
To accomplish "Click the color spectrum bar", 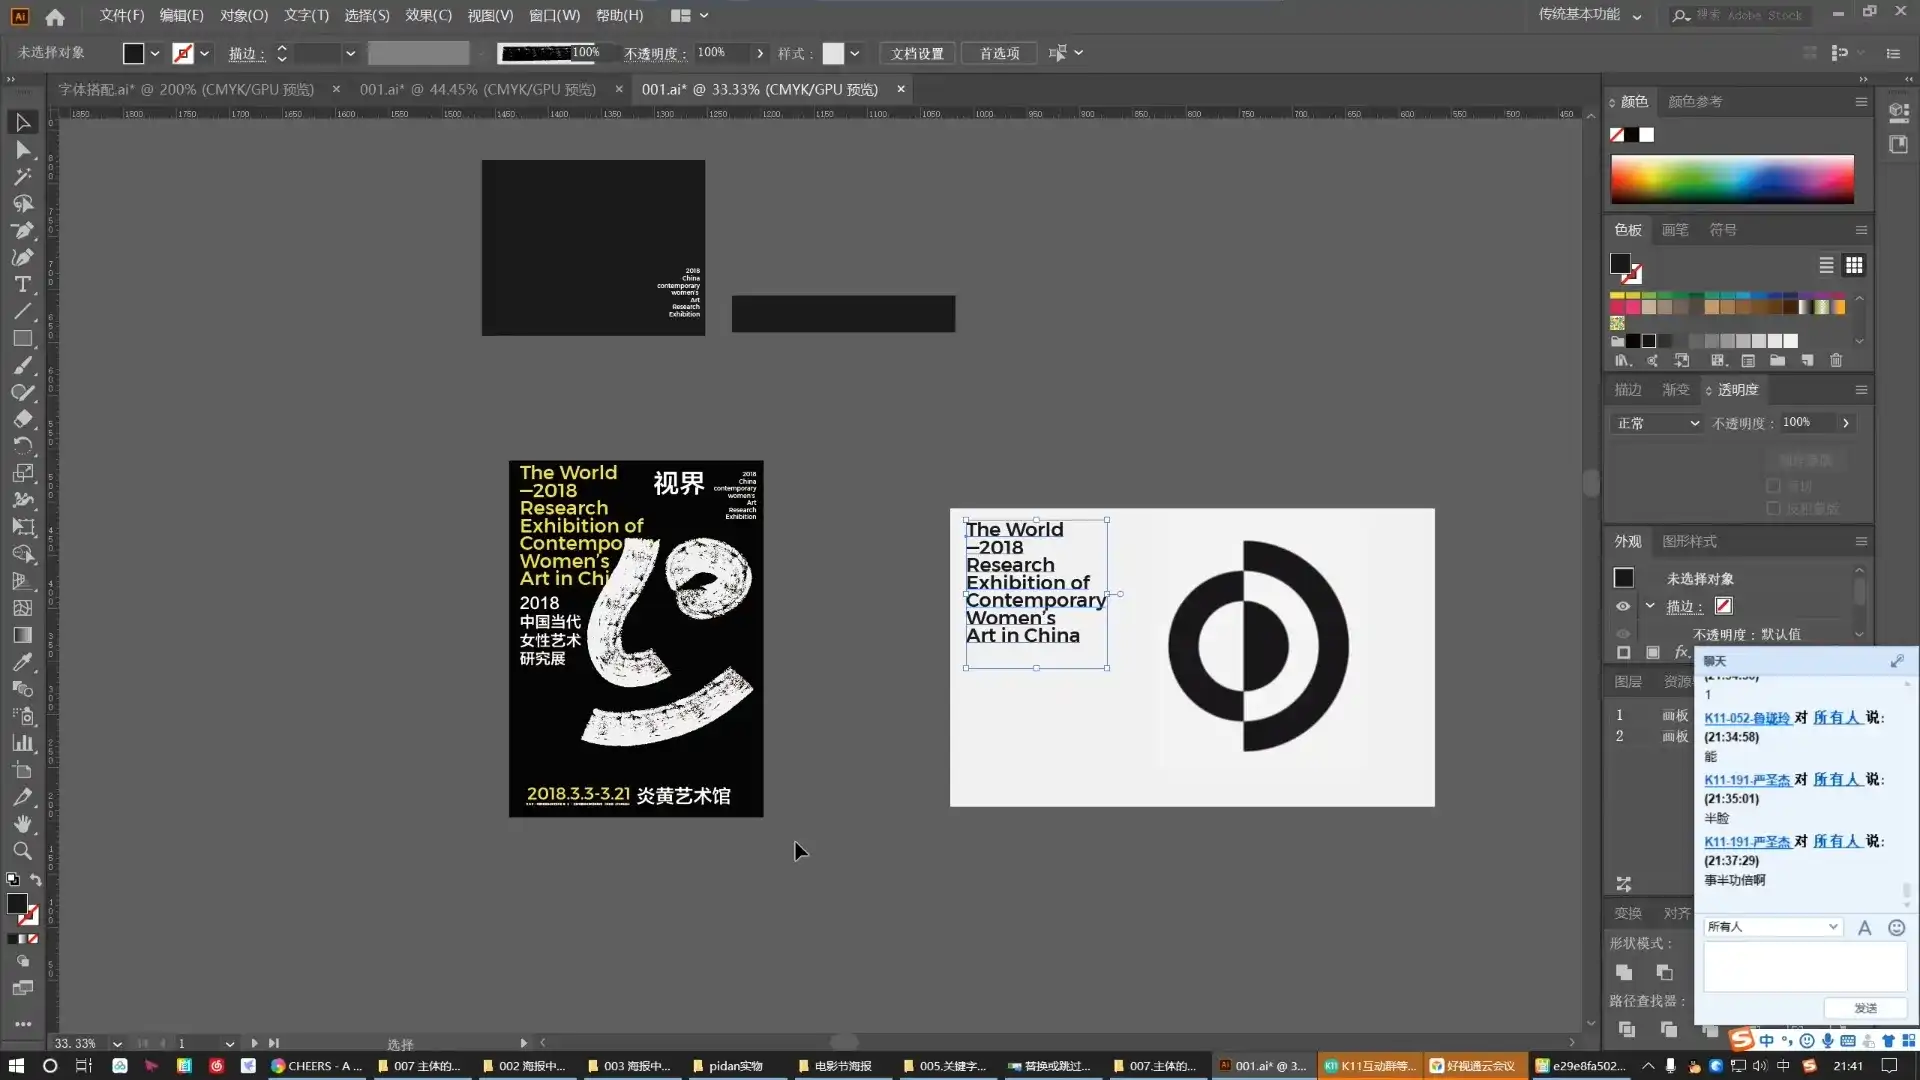I will 1732,179.
